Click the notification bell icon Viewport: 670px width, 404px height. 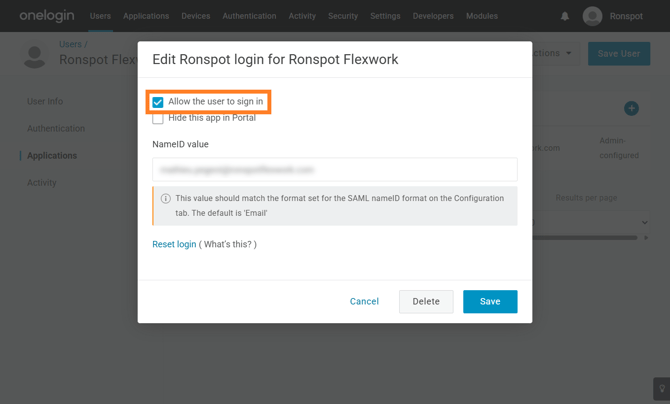(565, 16)
